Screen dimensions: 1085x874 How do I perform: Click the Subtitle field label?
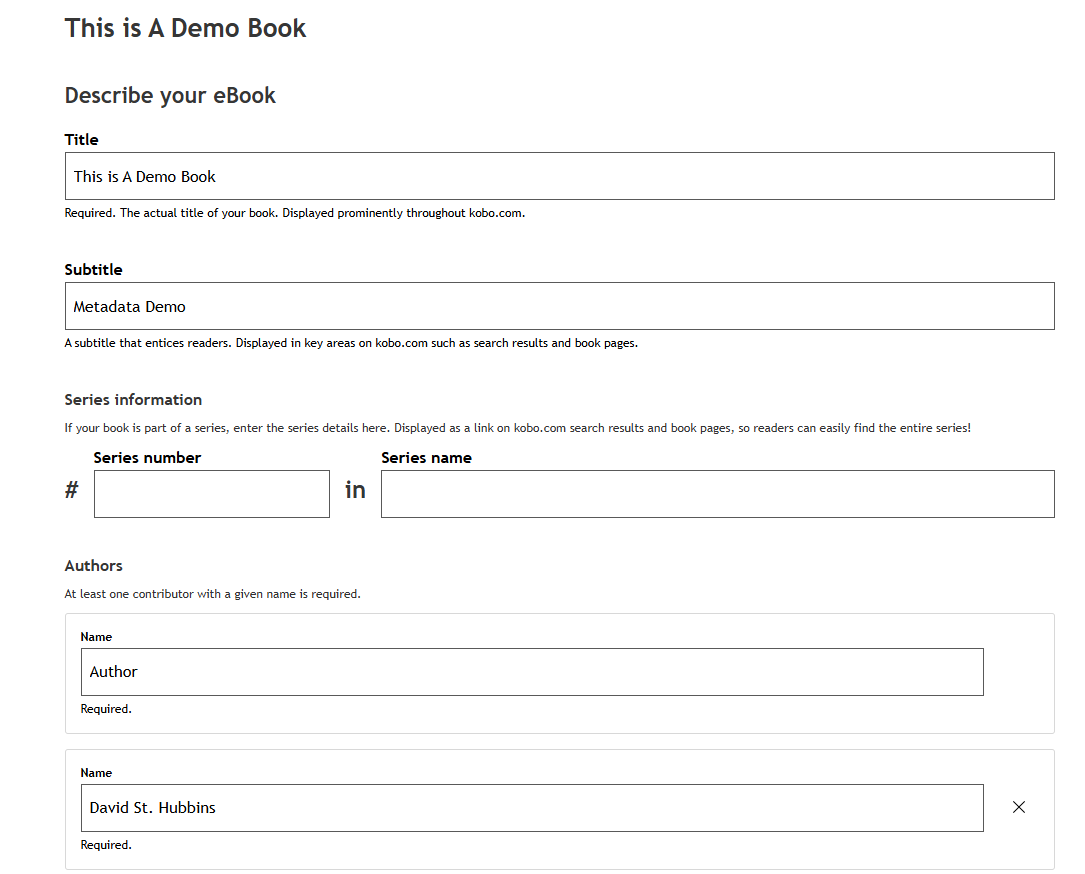(x=94, y=270)
